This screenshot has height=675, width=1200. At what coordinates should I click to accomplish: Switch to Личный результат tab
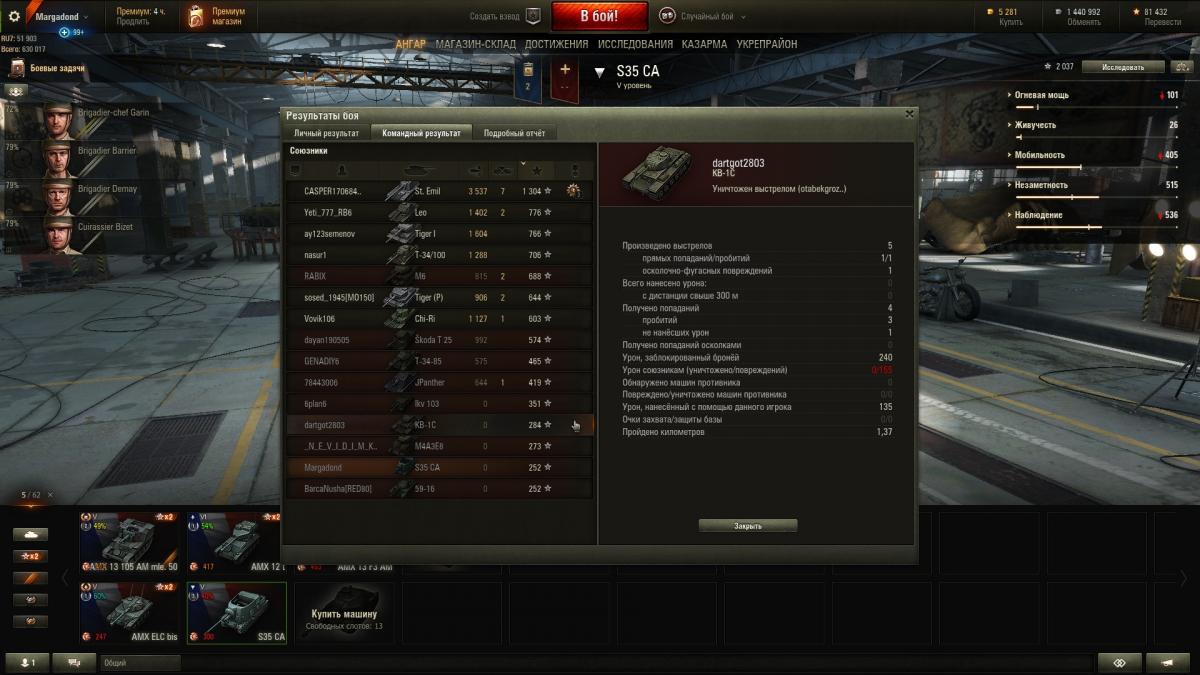click(x=326, y=133)
